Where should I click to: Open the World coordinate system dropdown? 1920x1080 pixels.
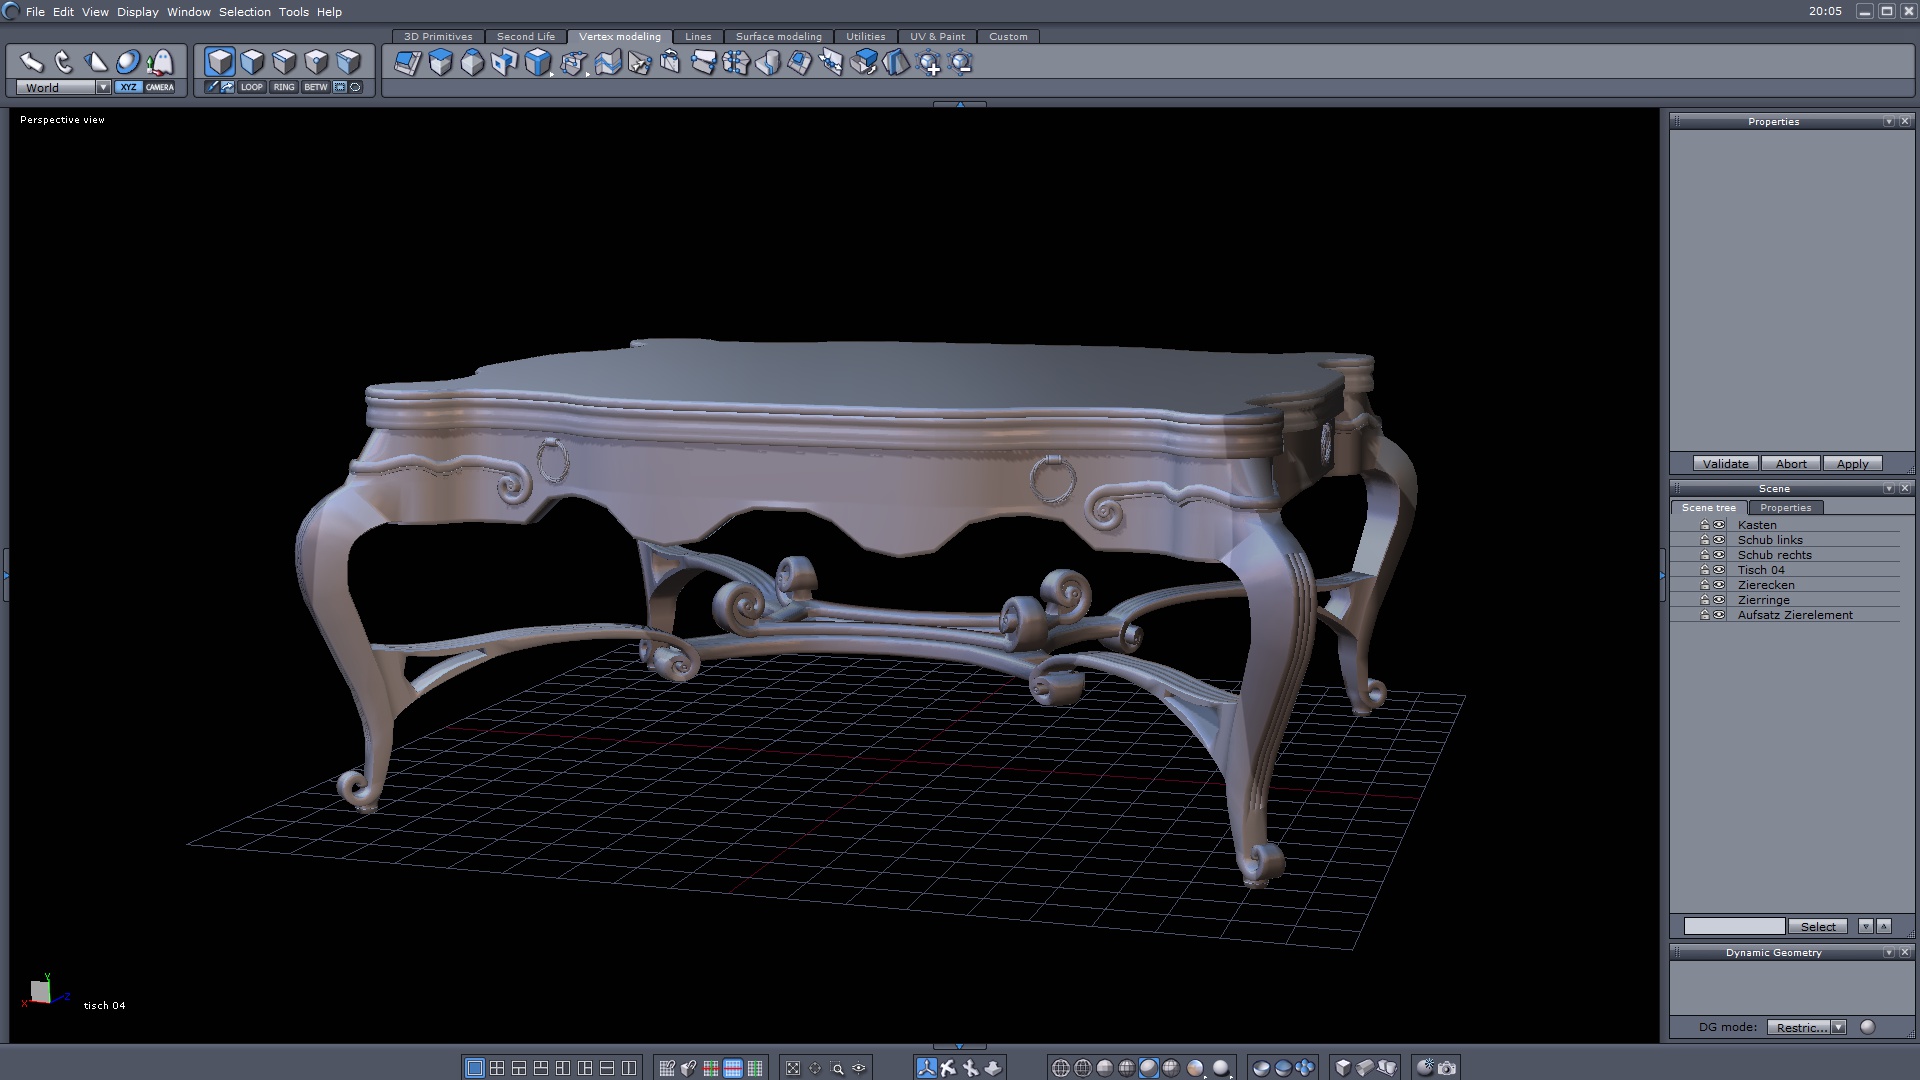[103, 87]
